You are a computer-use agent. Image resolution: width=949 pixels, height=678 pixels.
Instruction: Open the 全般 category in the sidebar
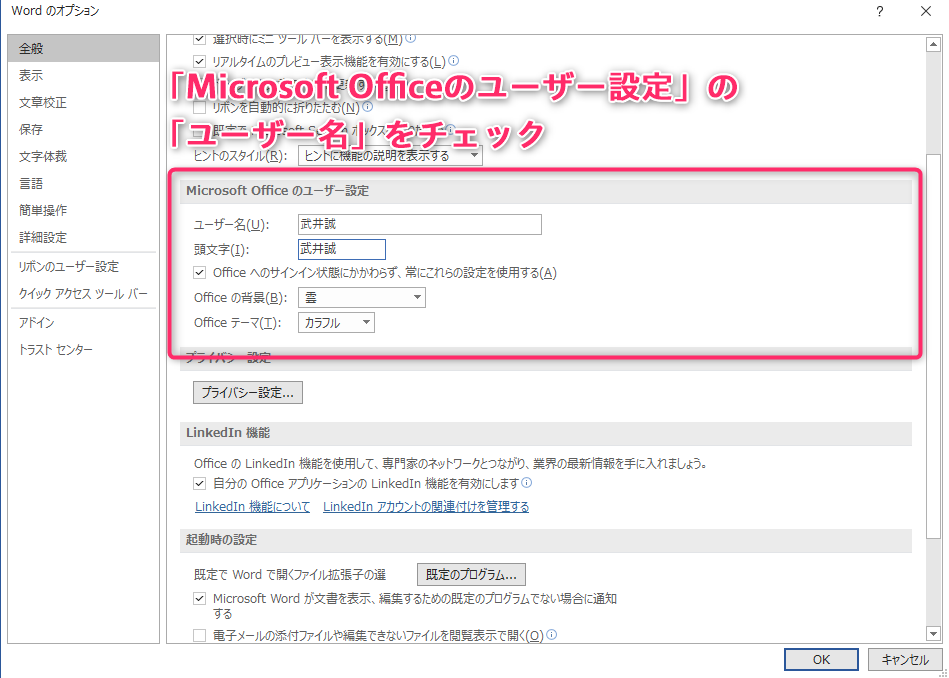pos(84,48)
